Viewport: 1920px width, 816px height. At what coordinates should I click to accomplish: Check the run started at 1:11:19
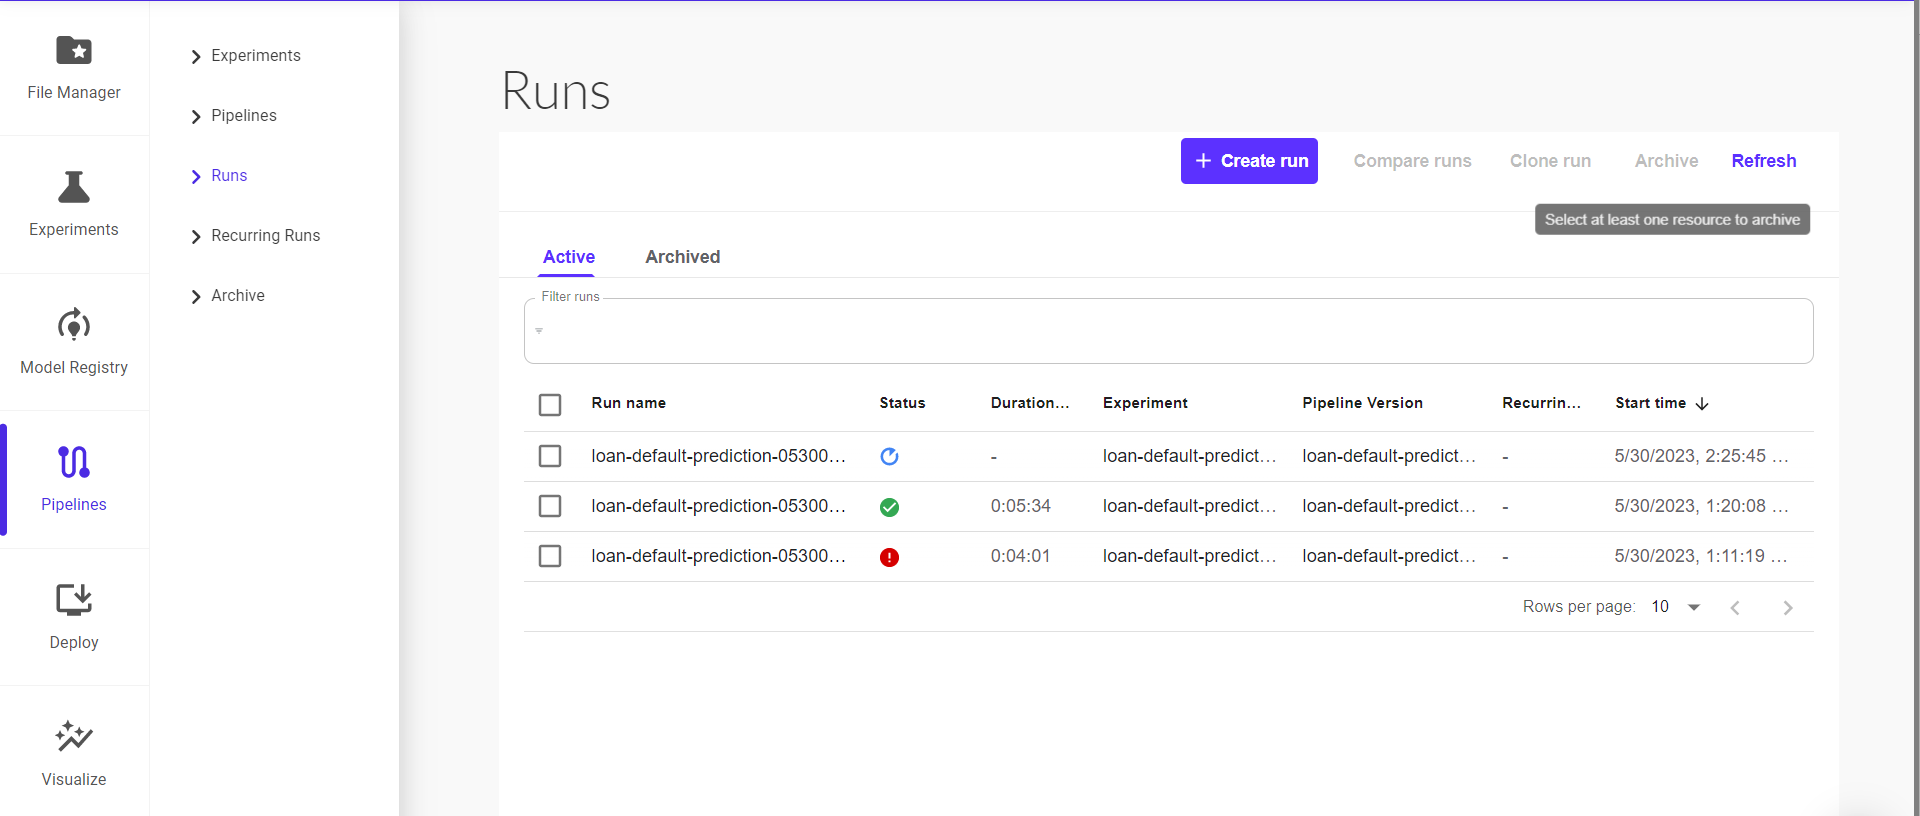550,556
